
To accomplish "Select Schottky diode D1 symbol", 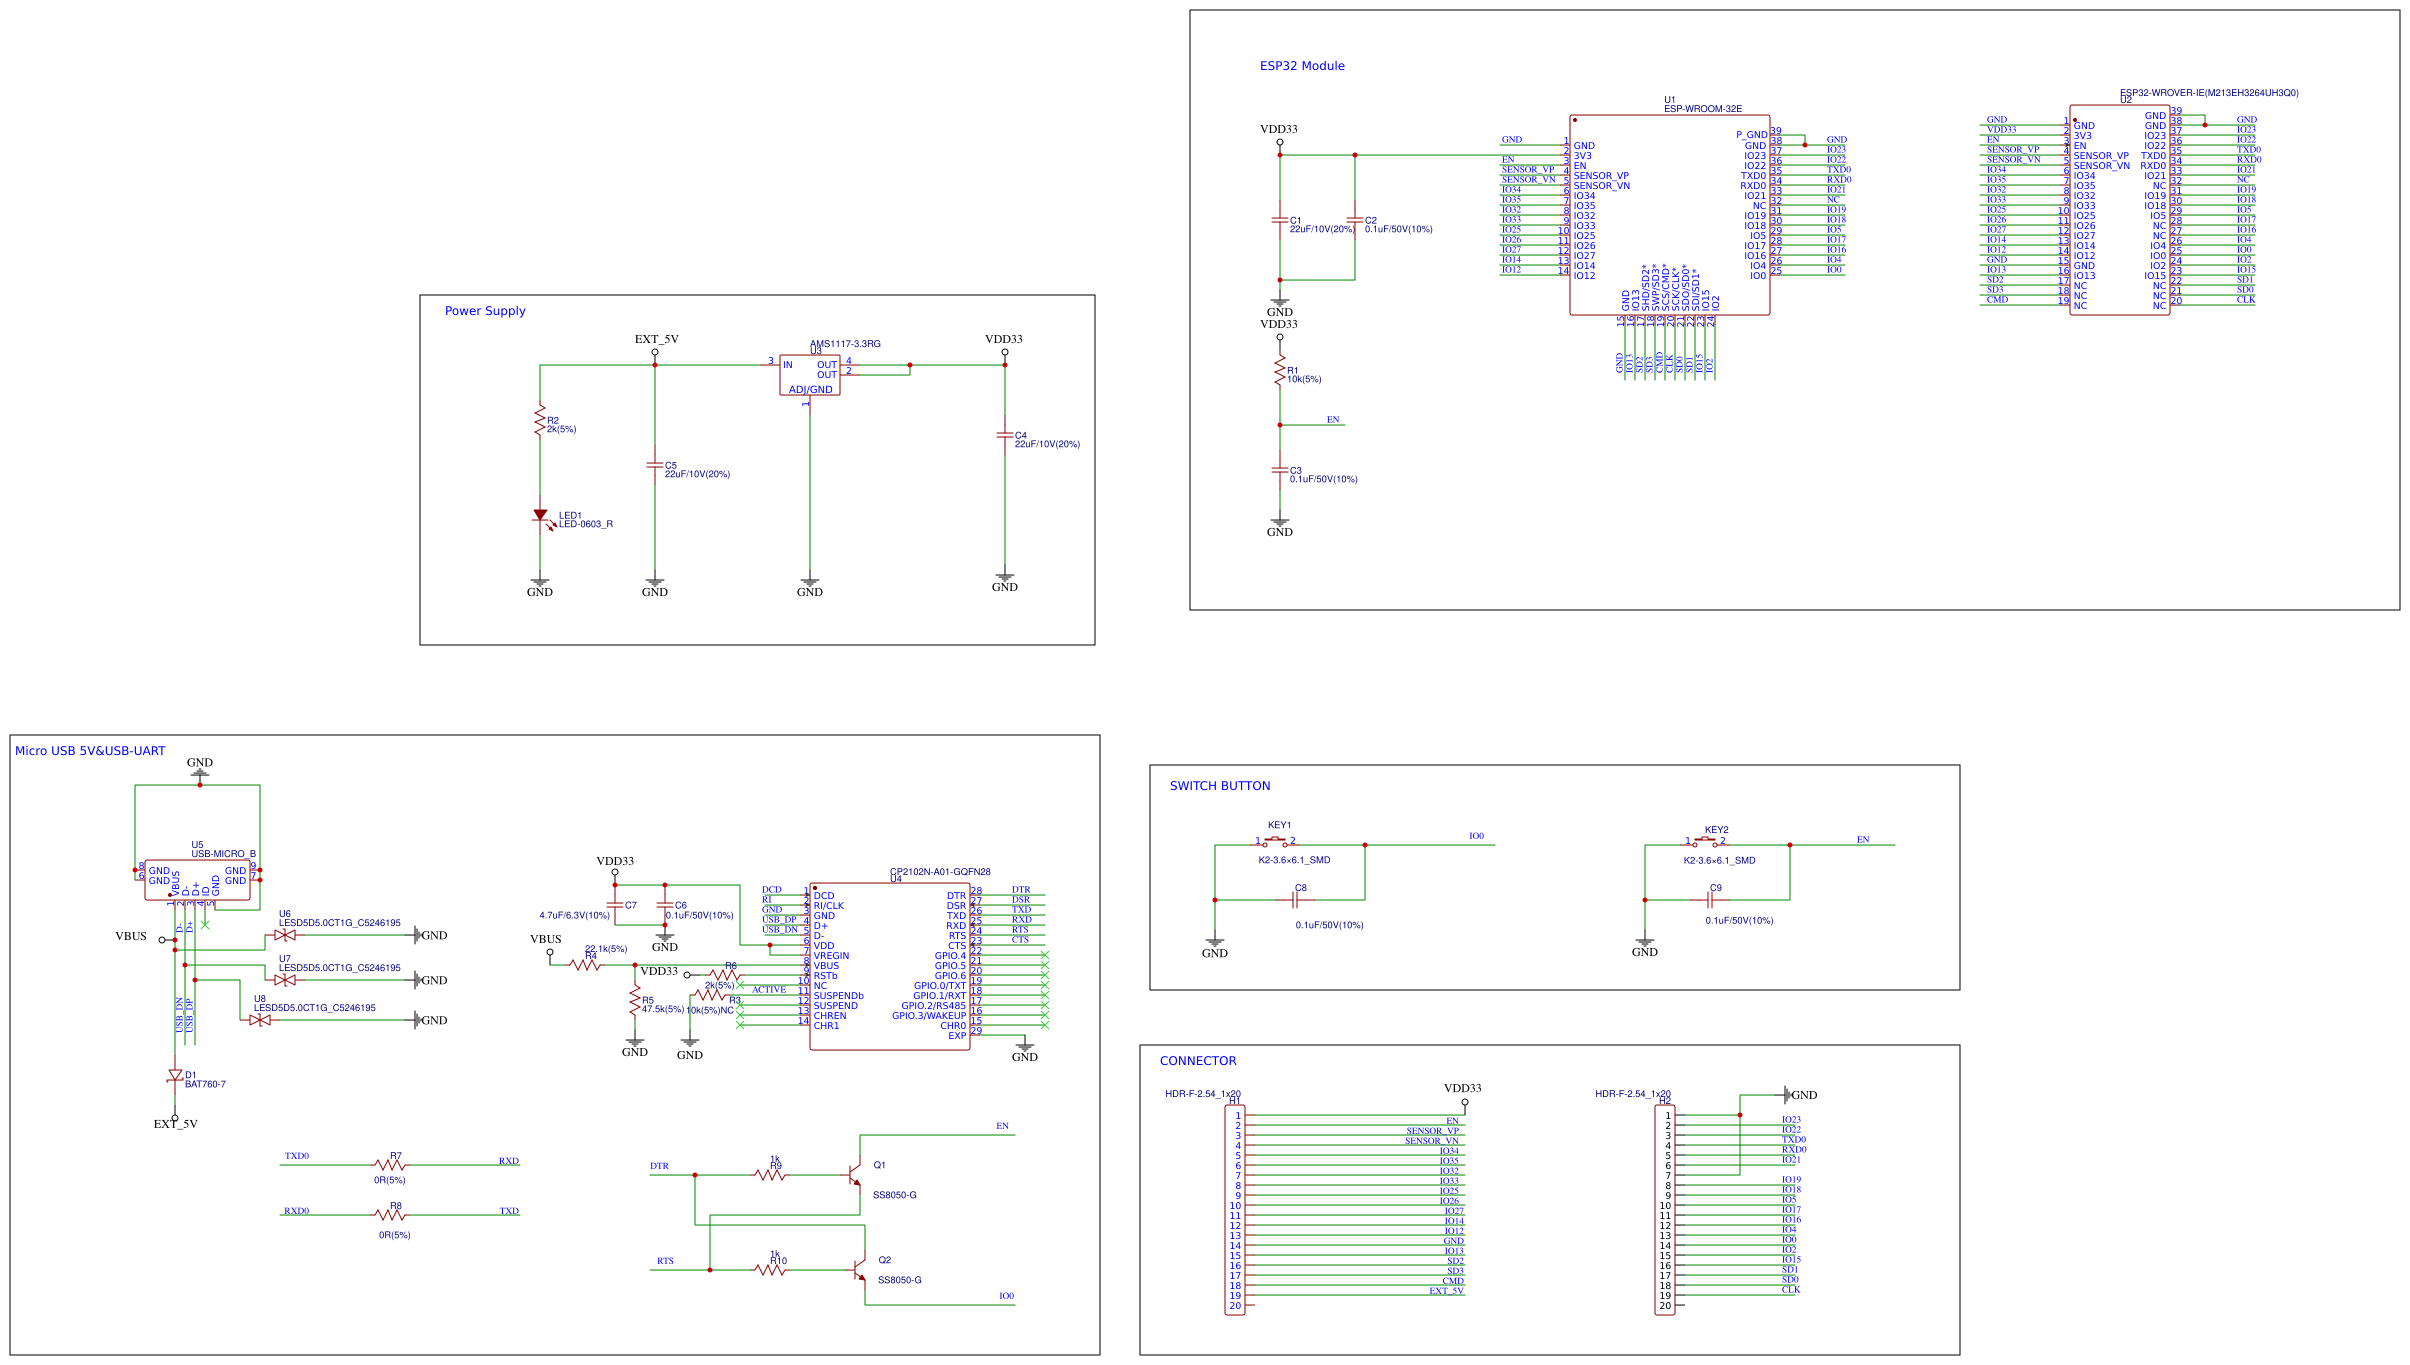I will (x=175, y=1076).
